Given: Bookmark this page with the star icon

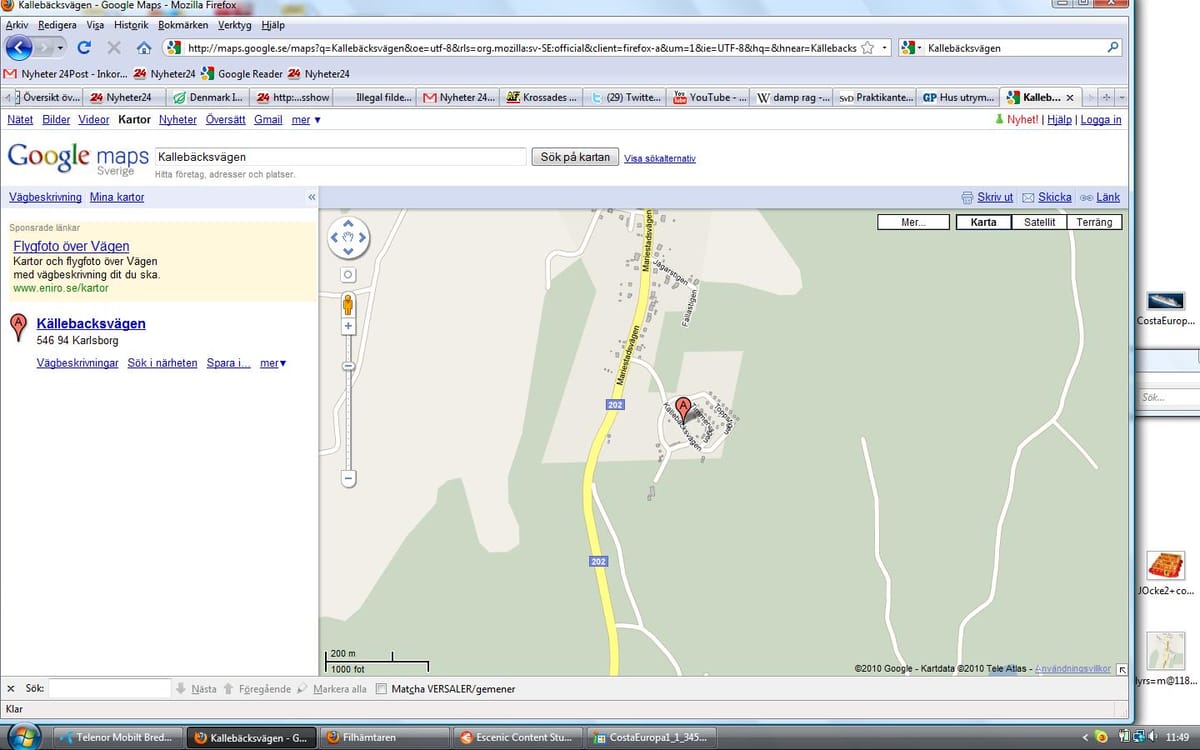Looking at the screenshot, I should click(x=868, y=47).
